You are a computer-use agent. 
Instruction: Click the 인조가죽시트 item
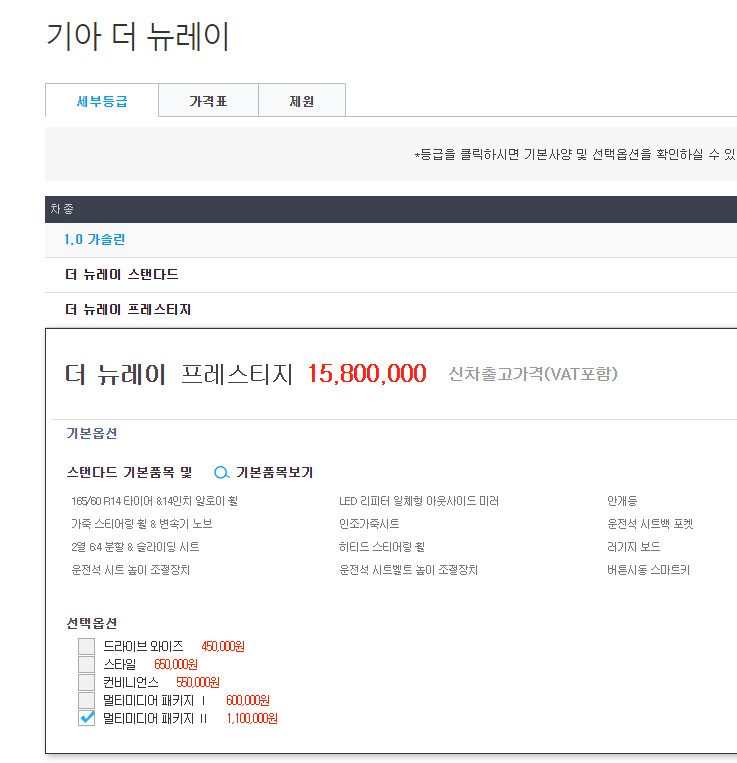point(369,524)
